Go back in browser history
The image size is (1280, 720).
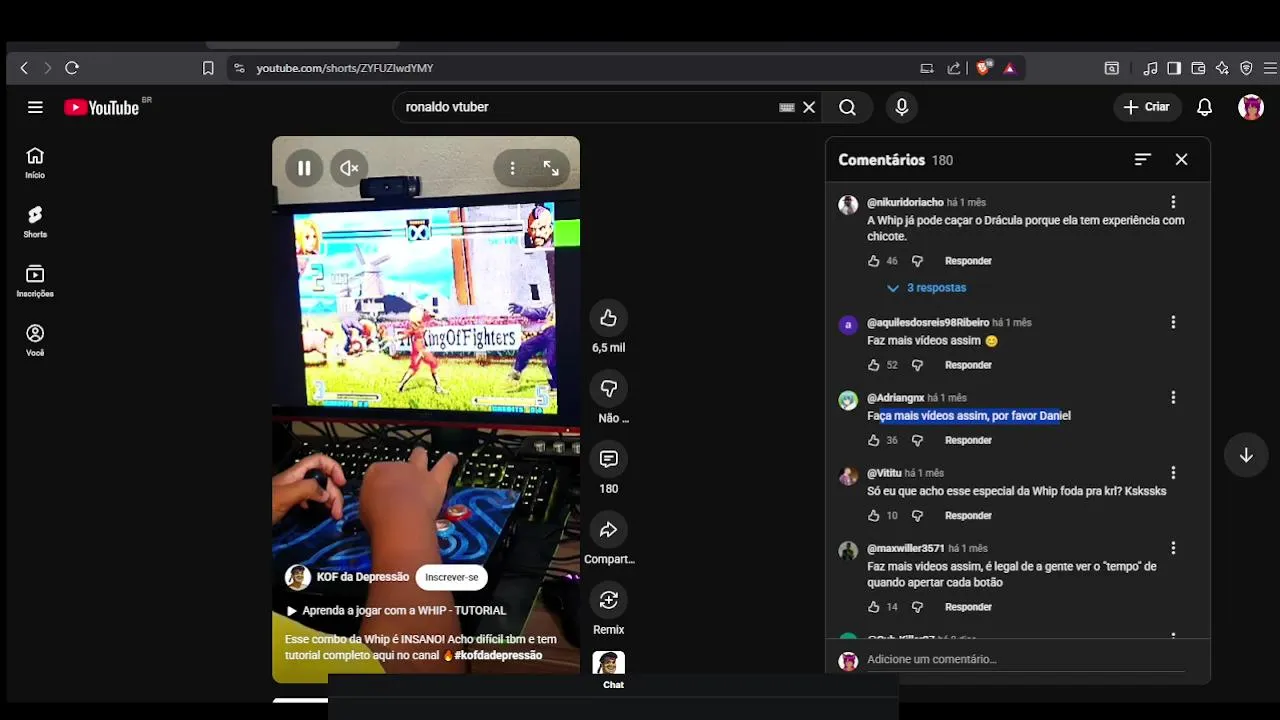(x=24, y=68)
